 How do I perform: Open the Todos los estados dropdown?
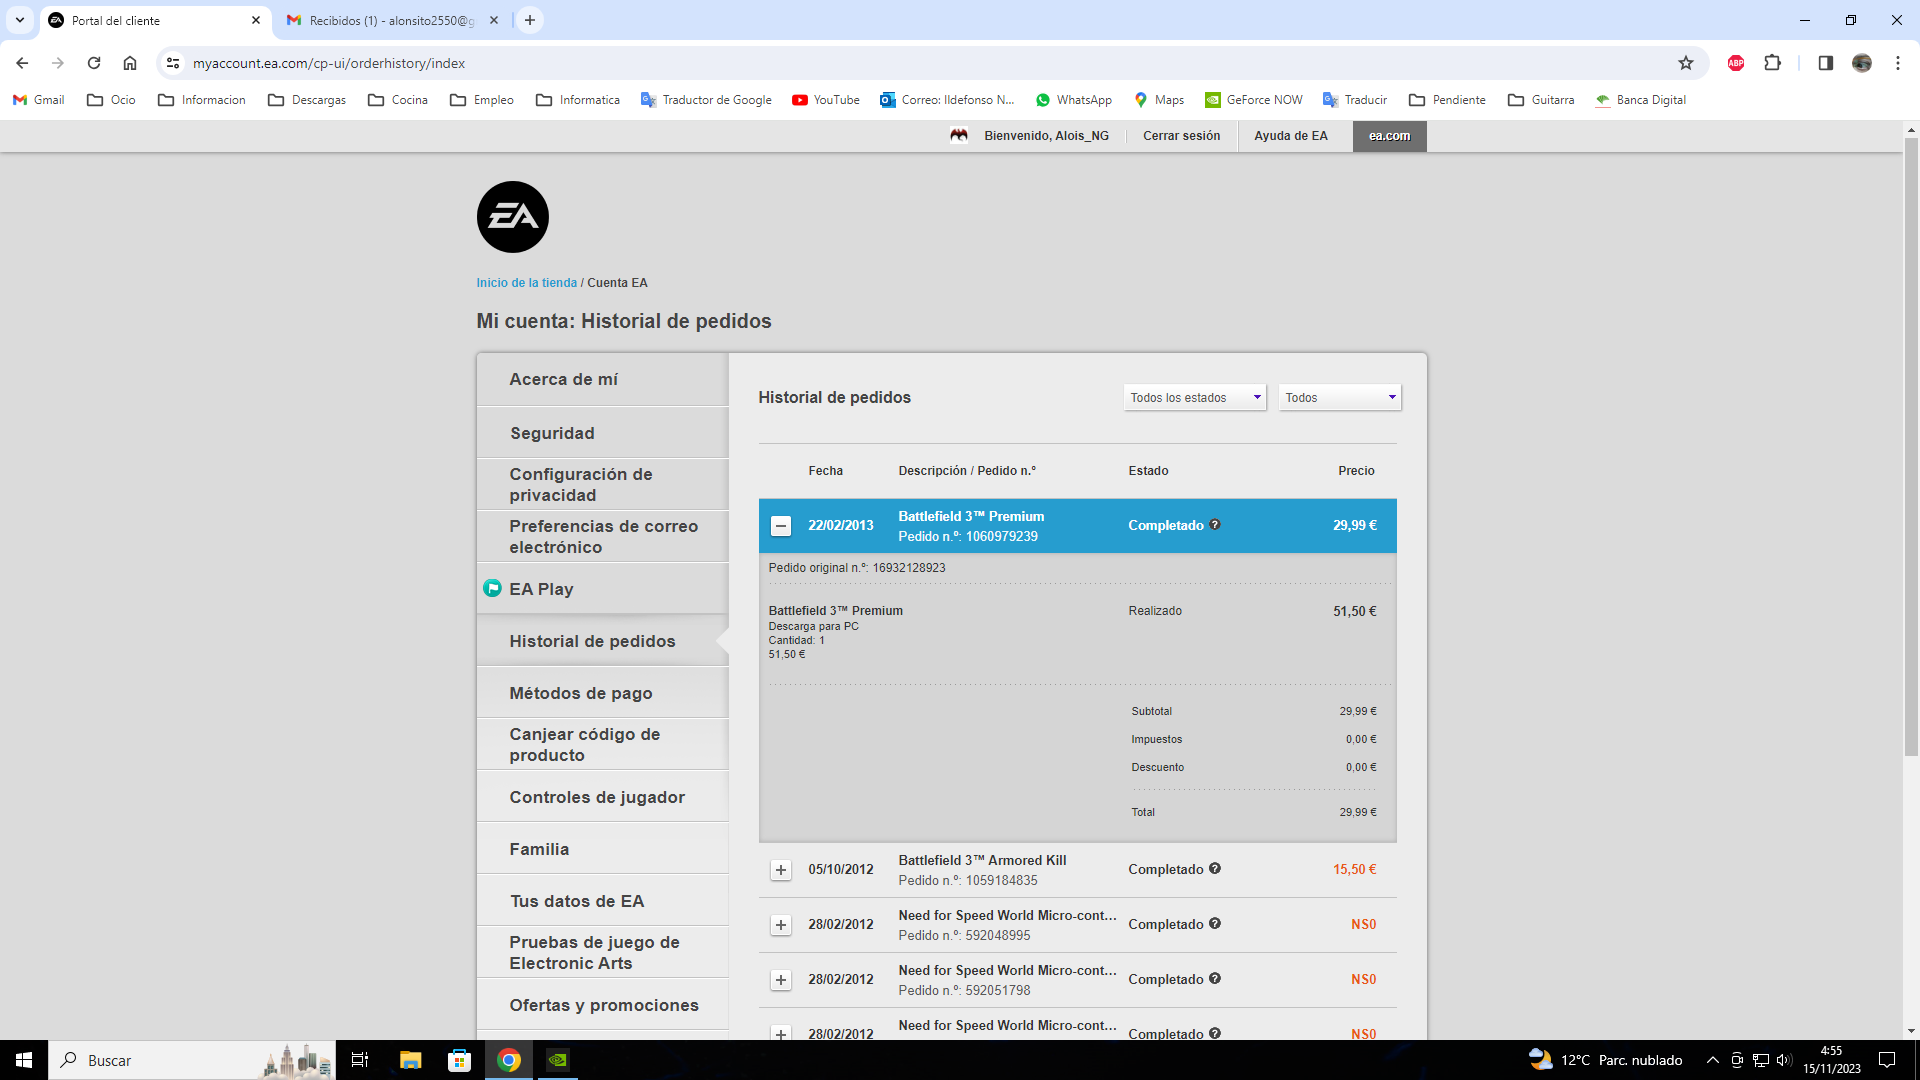click(1194, 398)
